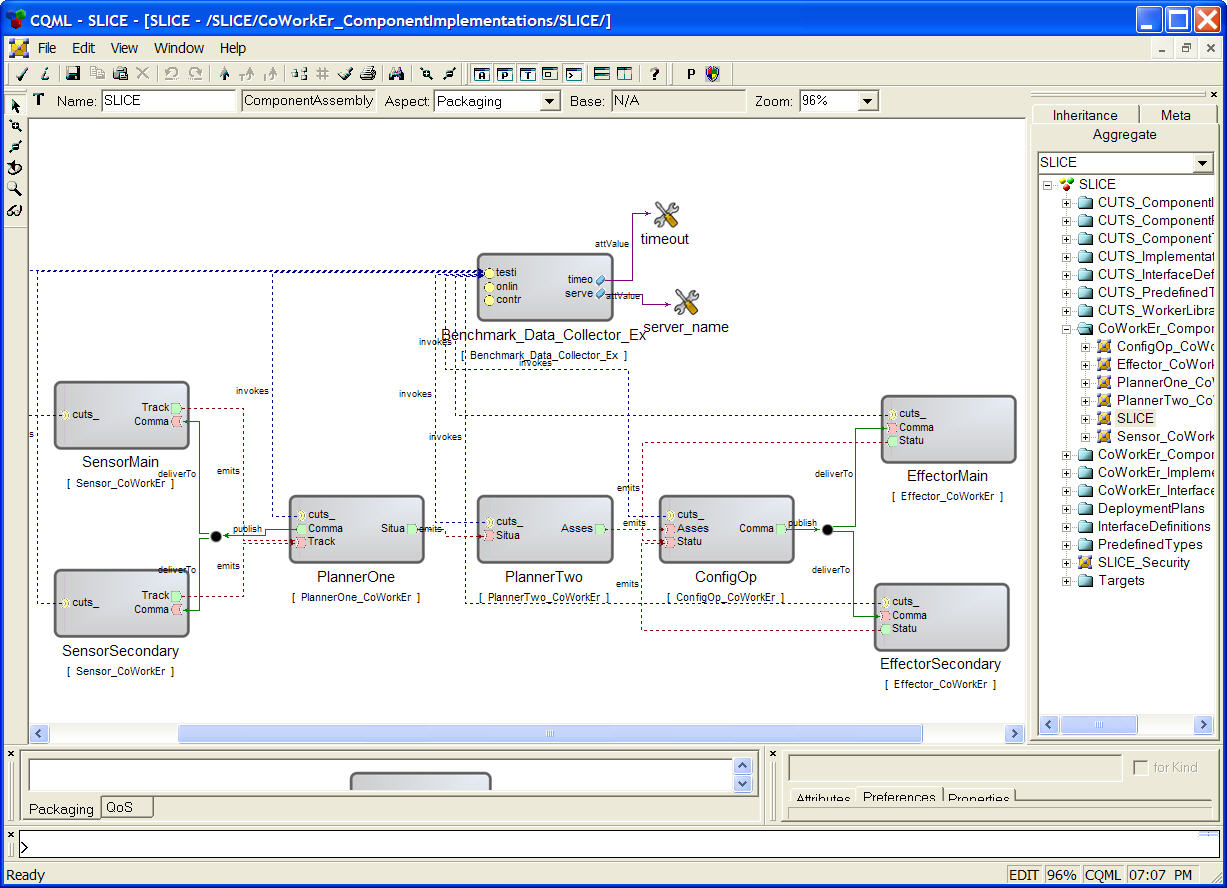This screenshot has width=1227, height=888.
Task: Select the visualization glasses tool
Action: tap(15, 210)
